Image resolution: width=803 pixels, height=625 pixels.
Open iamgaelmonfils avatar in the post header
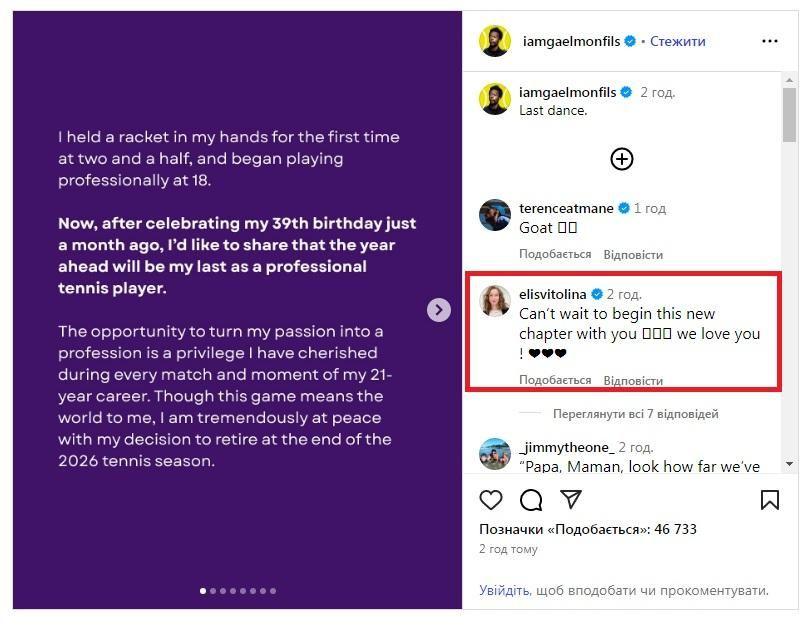coord(494,41)
